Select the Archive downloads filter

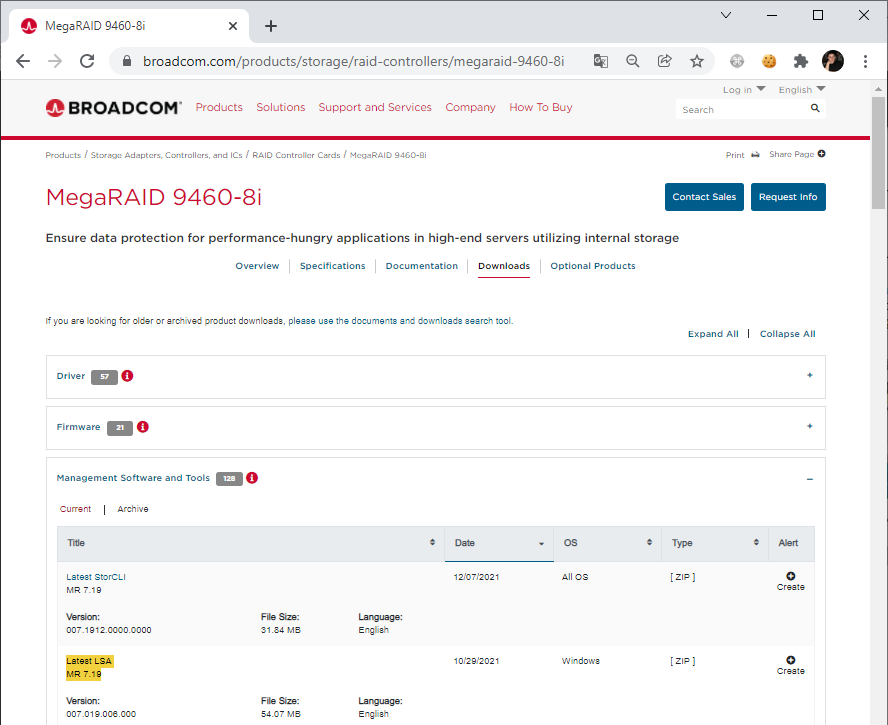pyautogui.click(x=133, y=509)
